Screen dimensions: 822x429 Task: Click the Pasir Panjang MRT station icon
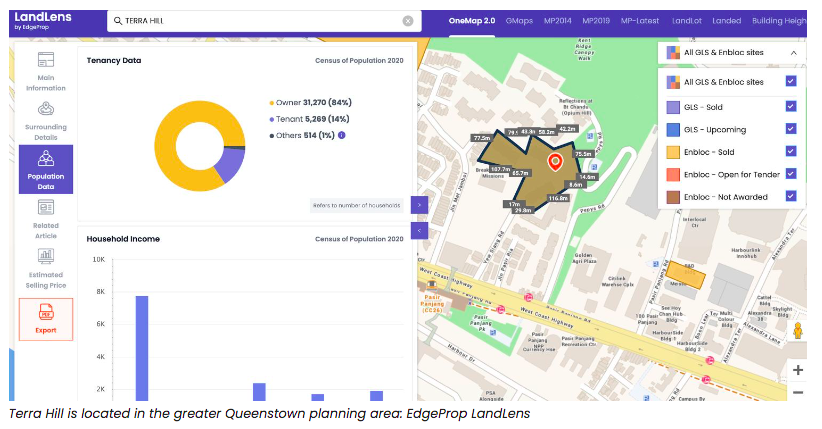pos(432,286)
